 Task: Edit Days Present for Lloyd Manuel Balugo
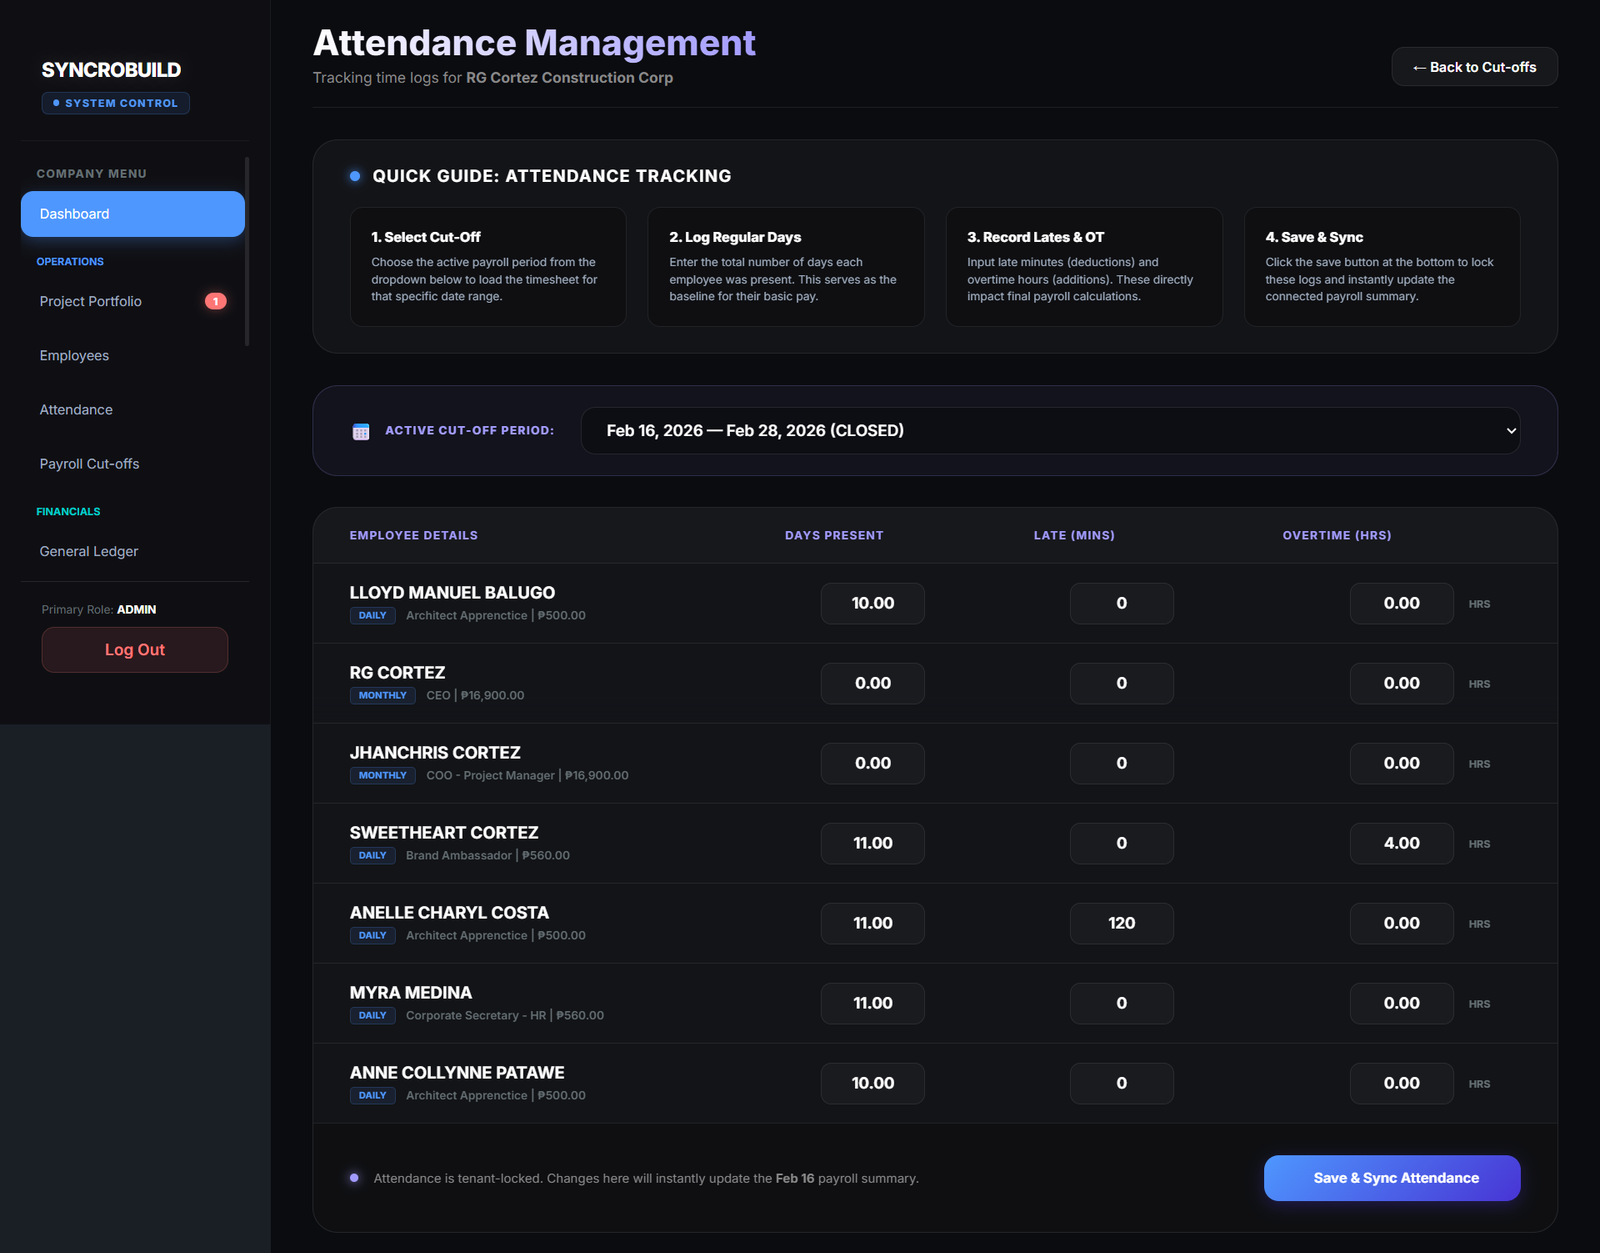(x=873, y=603)
